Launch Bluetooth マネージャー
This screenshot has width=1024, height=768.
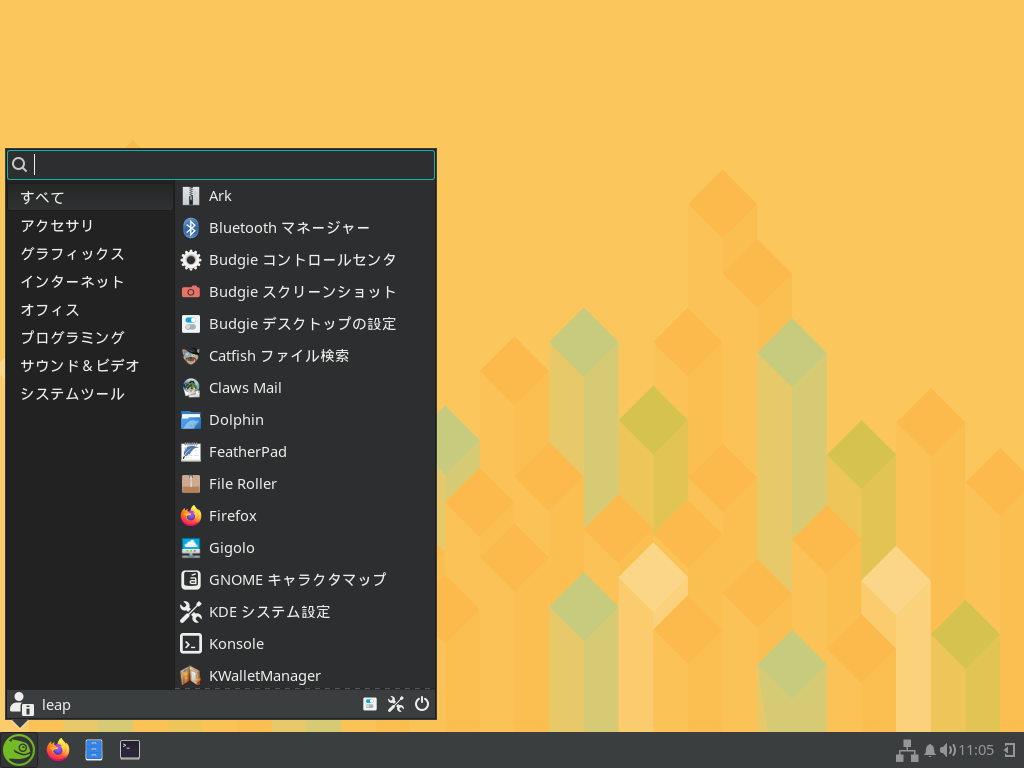289,228
